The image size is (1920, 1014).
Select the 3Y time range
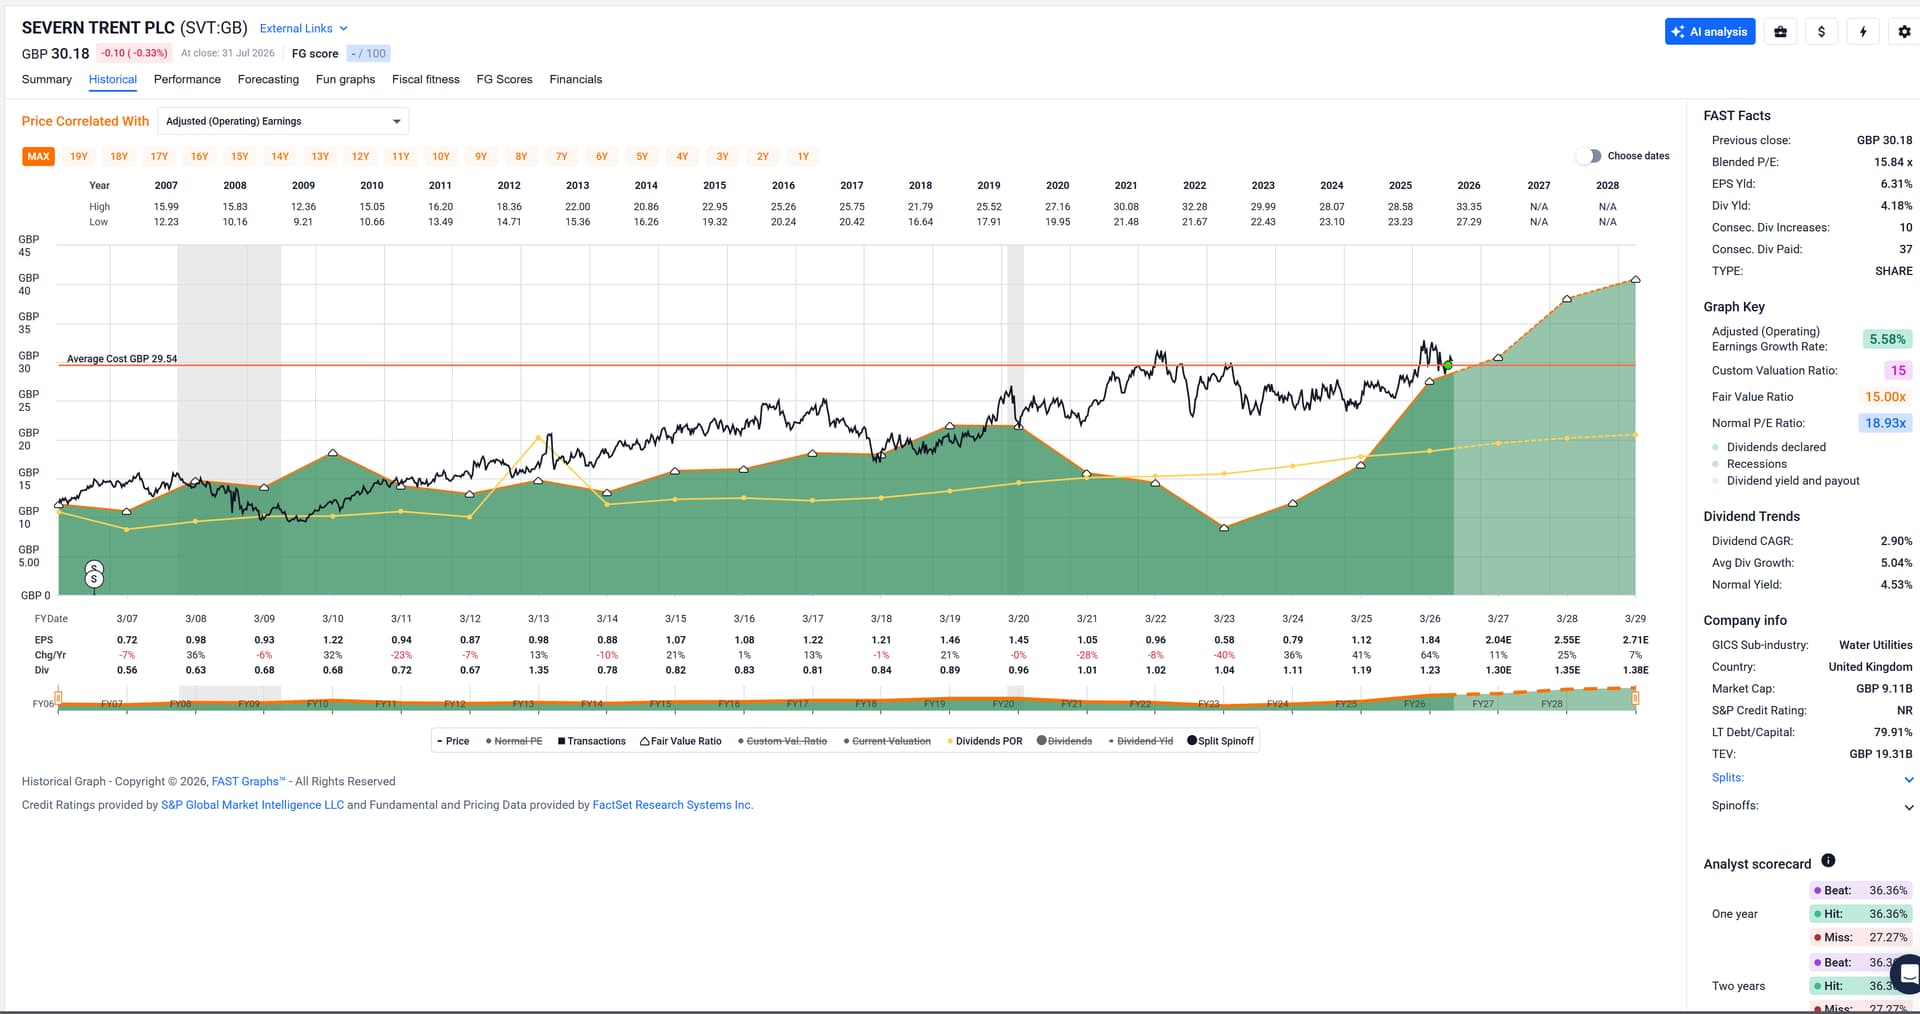(x=722, y=156)
